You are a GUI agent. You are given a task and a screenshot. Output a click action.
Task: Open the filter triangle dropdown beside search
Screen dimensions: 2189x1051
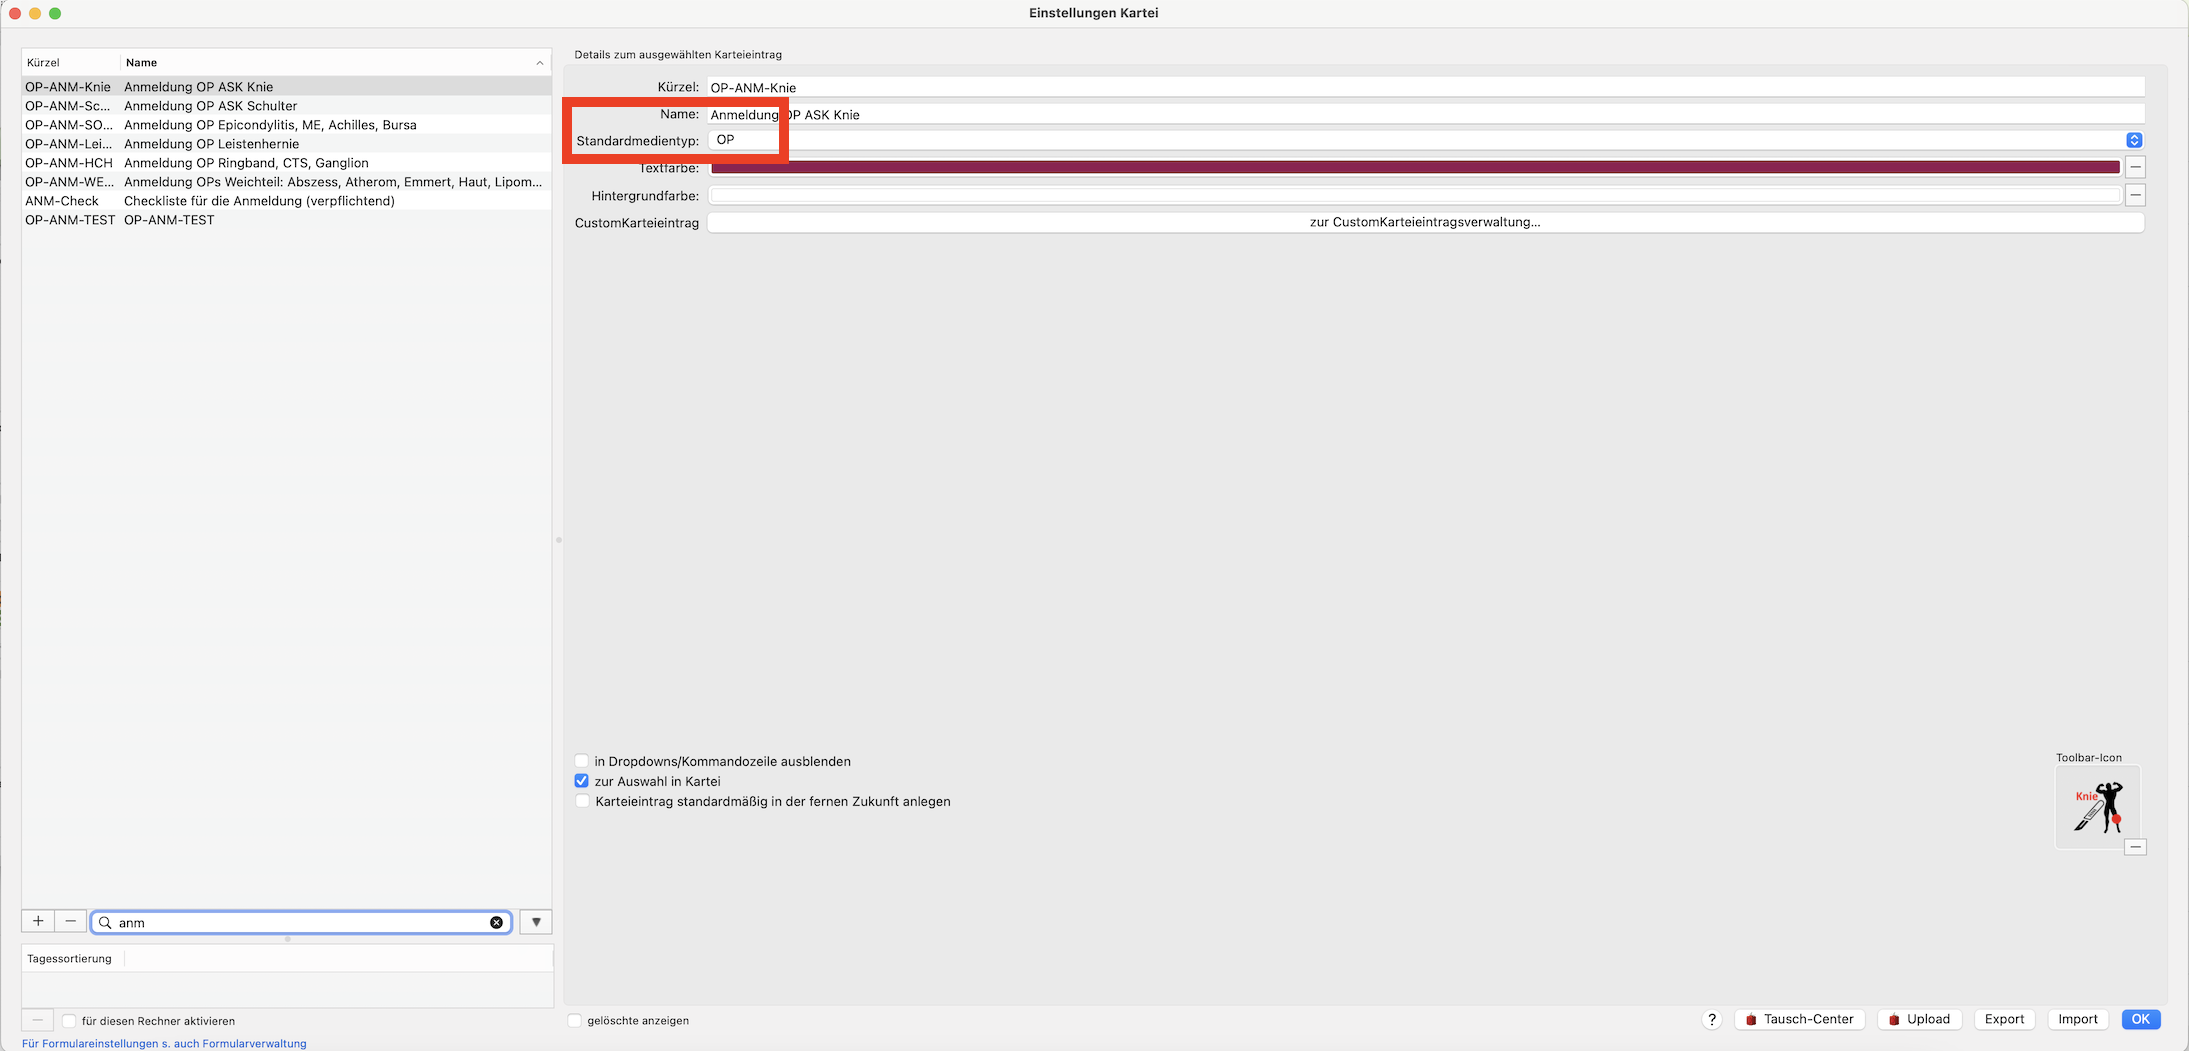pos(536,921)
